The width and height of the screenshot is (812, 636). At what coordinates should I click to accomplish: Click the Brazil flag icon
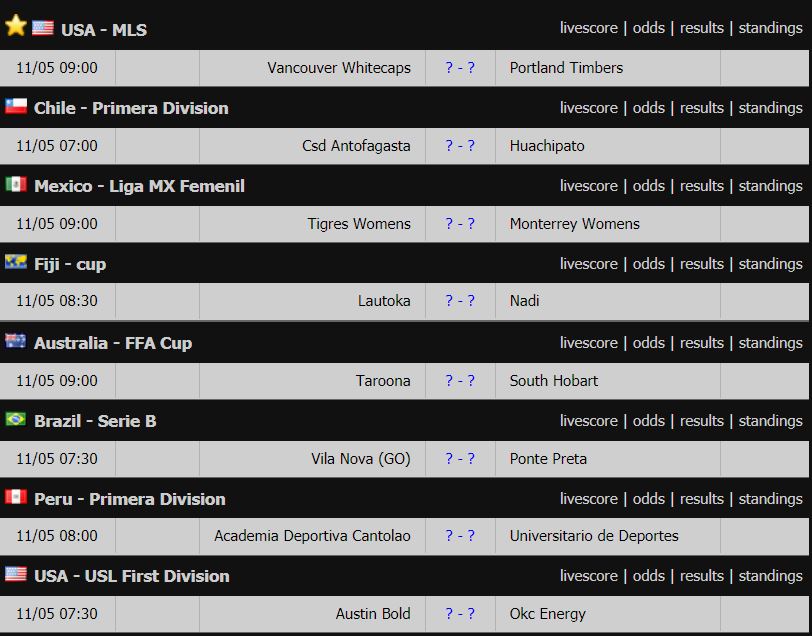(16, 419)
